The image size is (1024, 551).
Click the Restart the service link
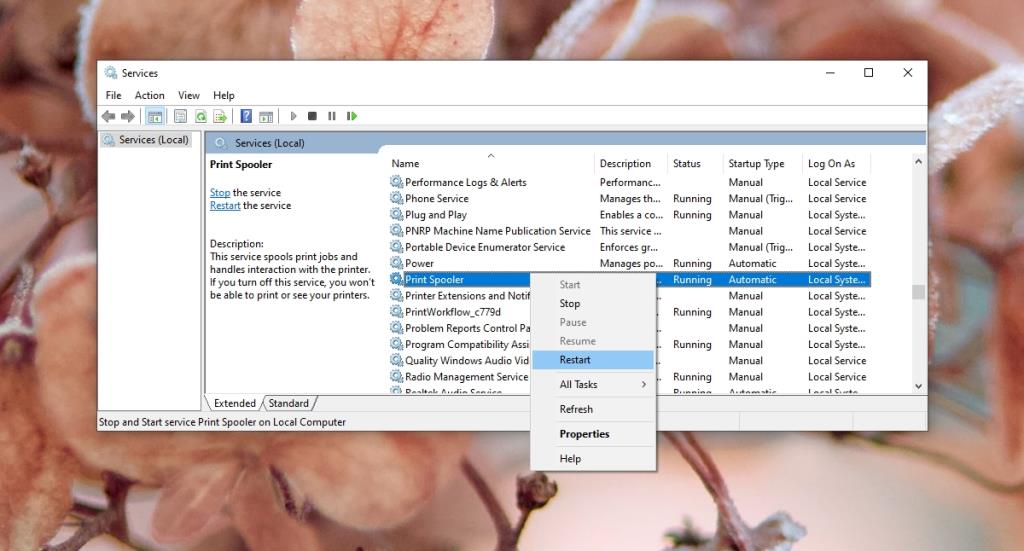point(224,206)
